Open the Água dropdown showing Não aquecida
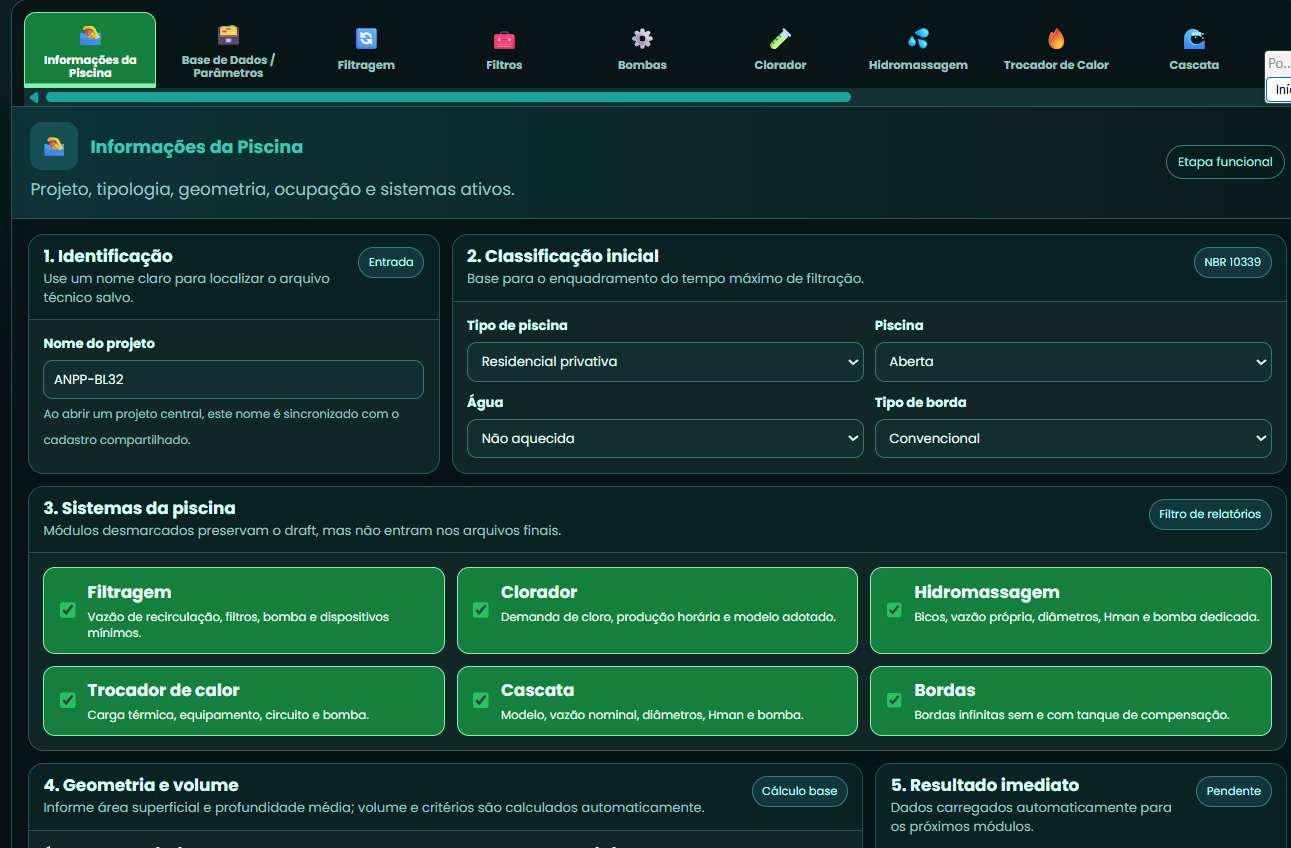This screenshot has width=1291, height=848. pos(665,438)
